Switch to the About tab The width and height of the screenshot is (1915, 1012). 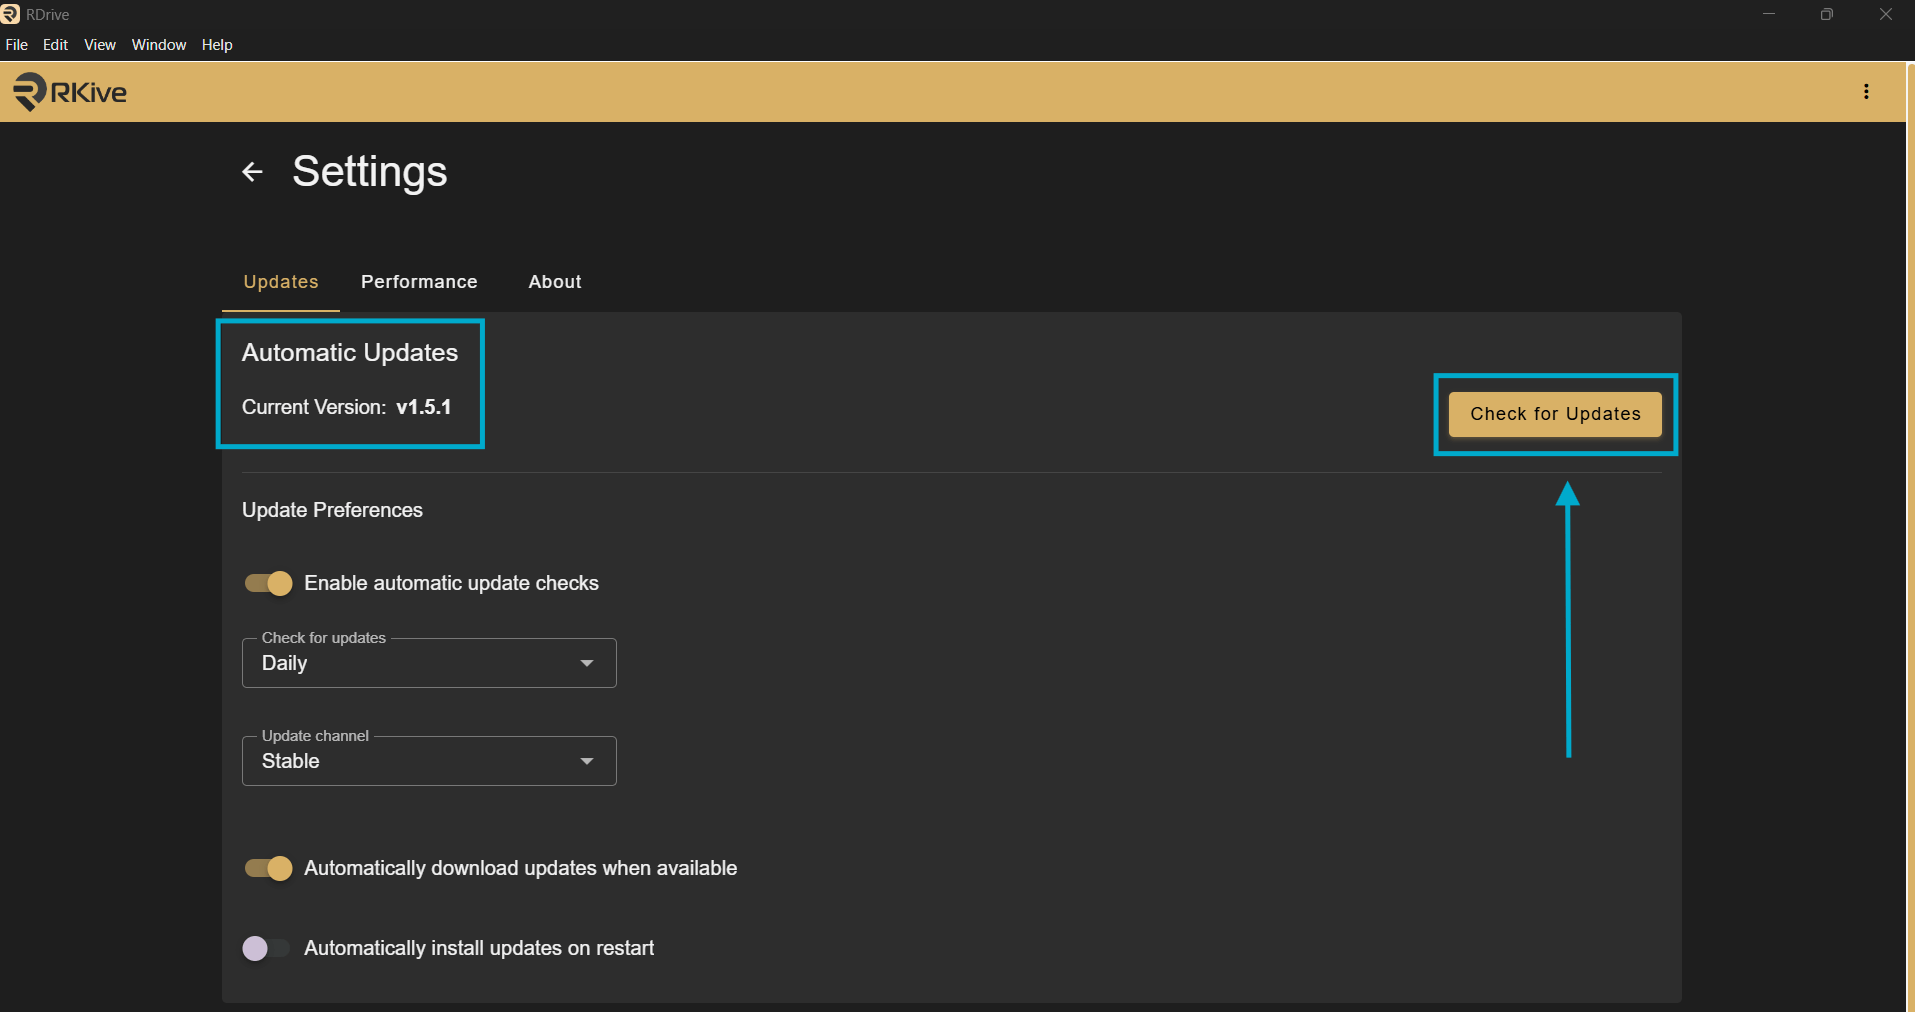pyautogui.click(x=555, y=282)
